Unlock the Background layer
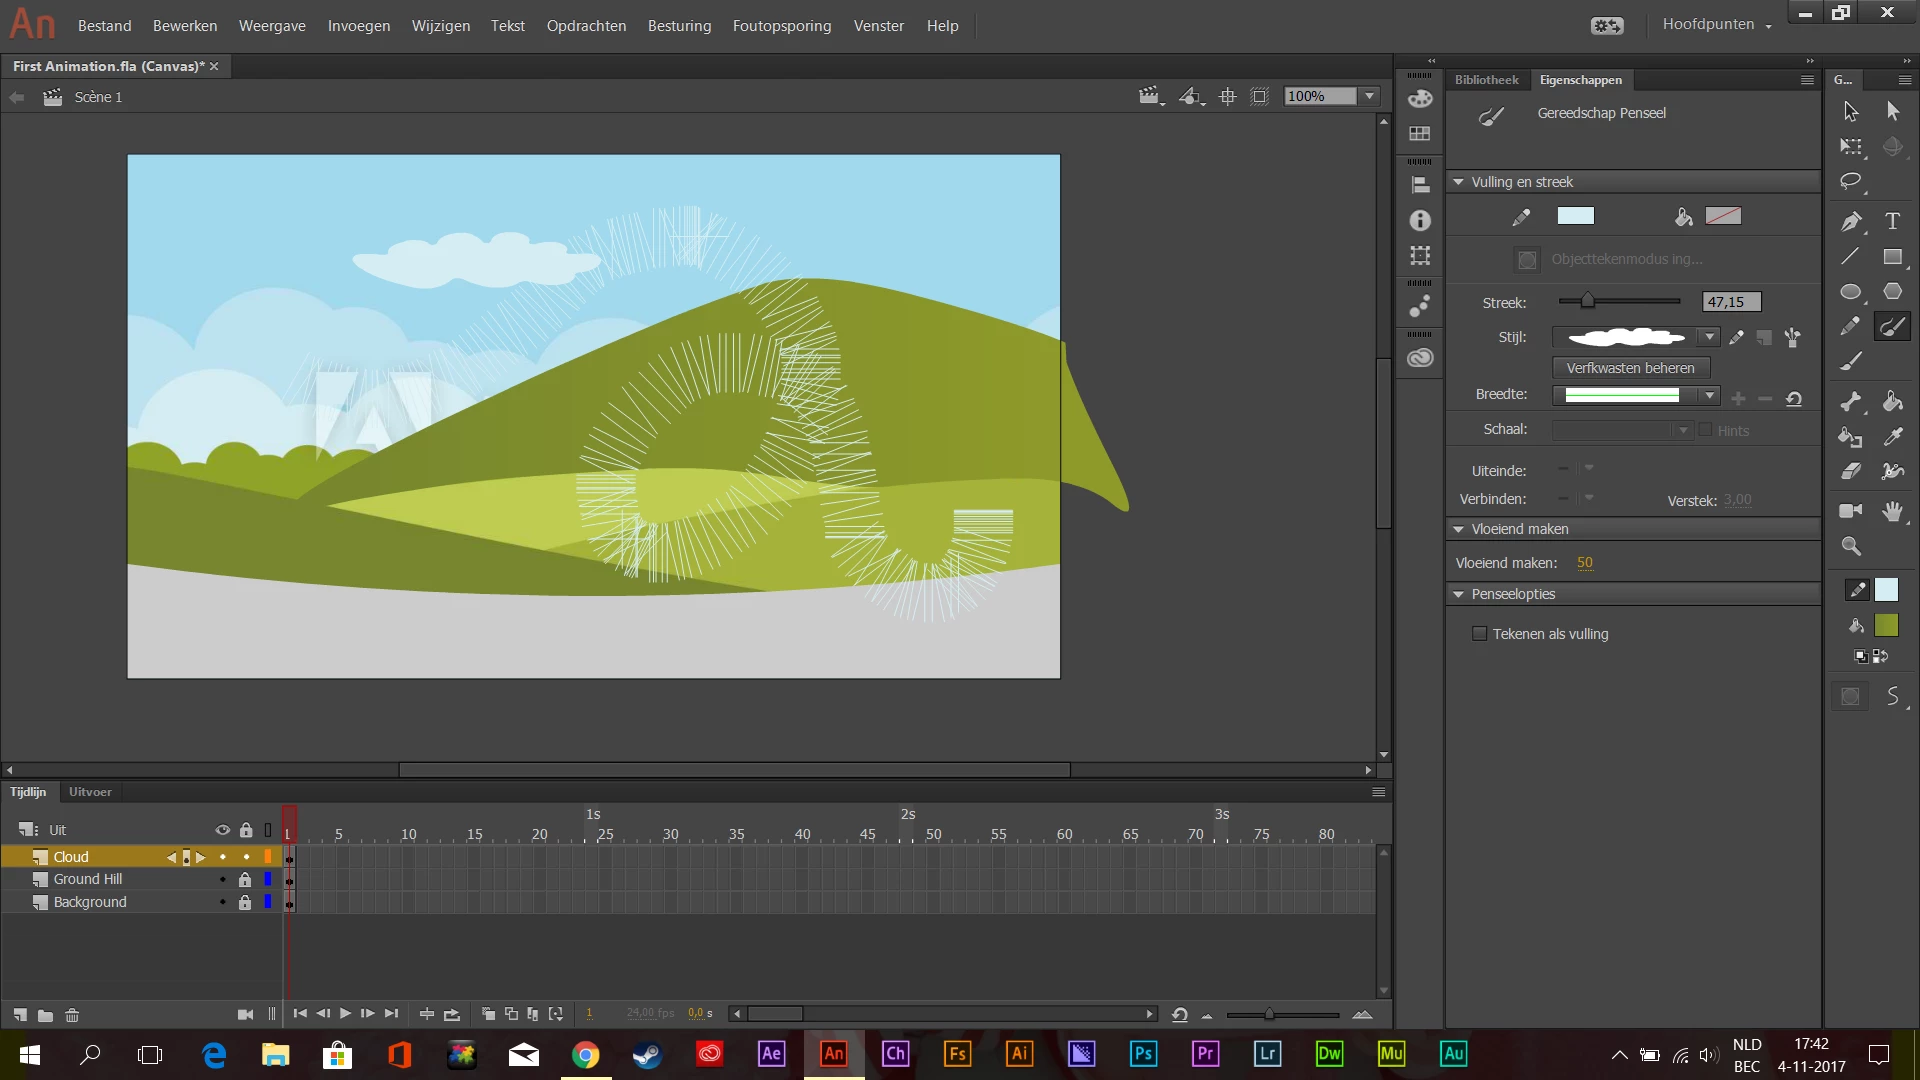1920x1080 pixels. 245,902
